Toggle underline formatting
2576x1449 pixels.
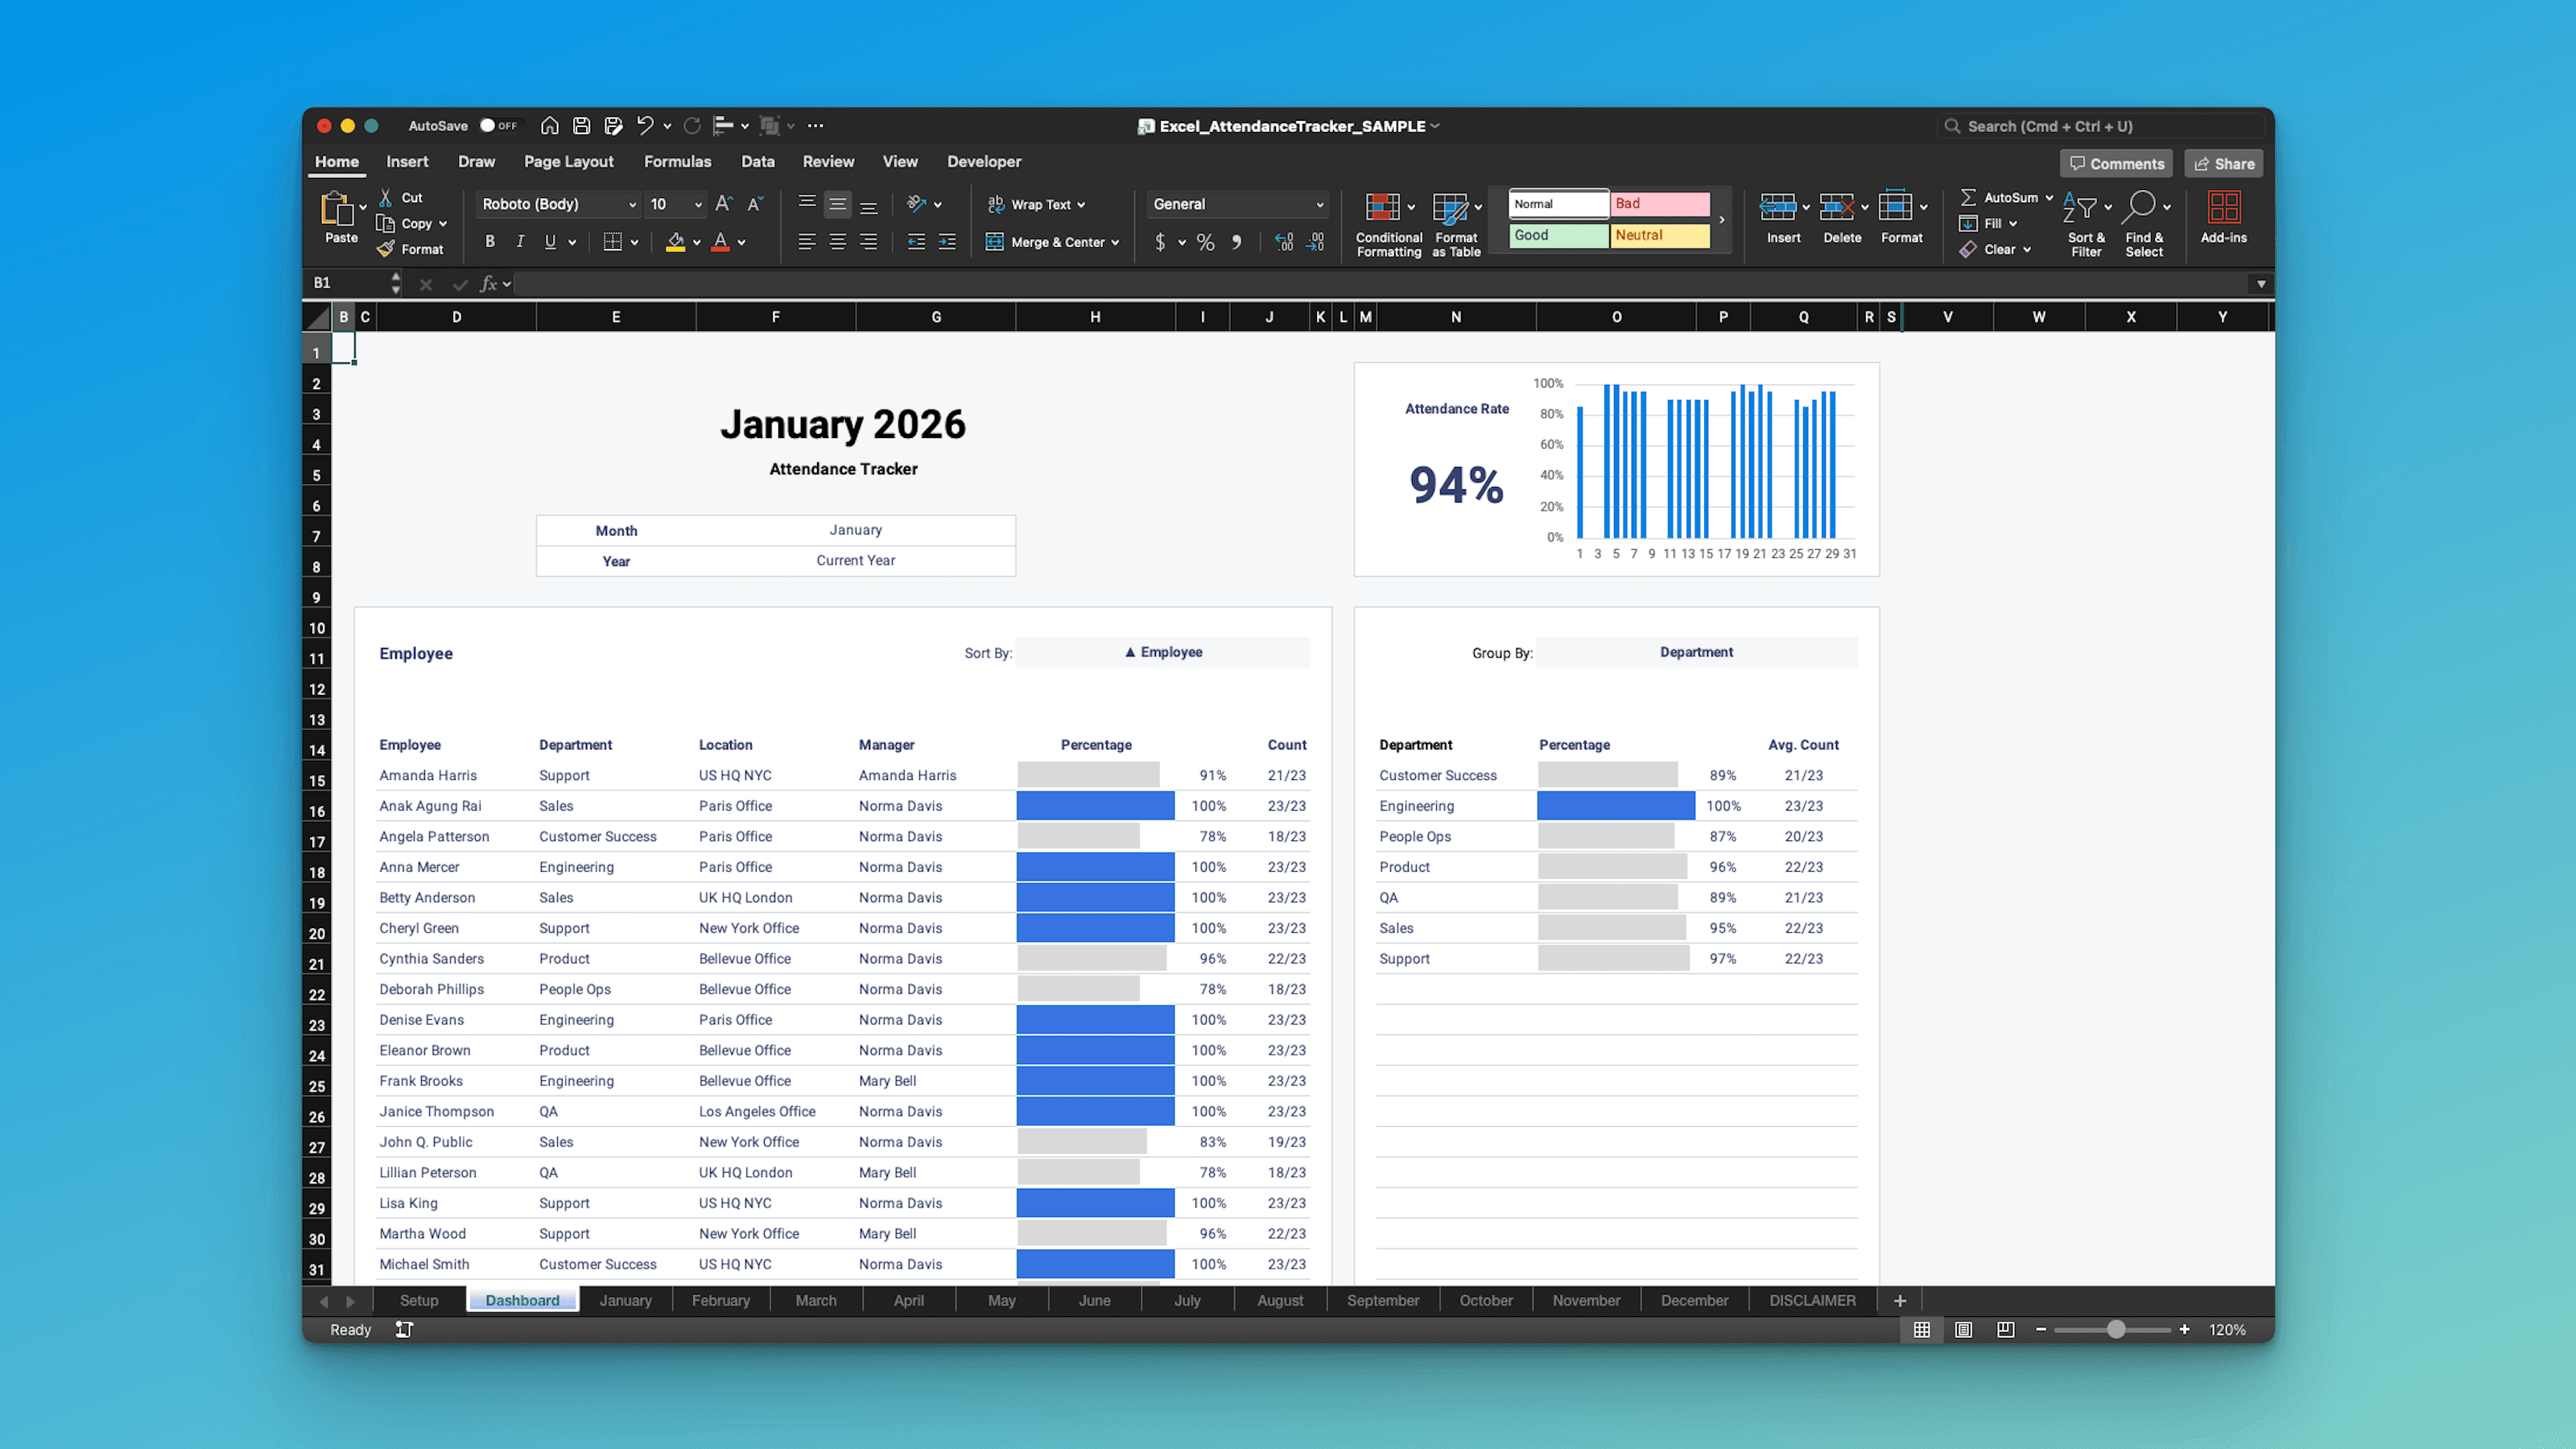tap(549, 241)
